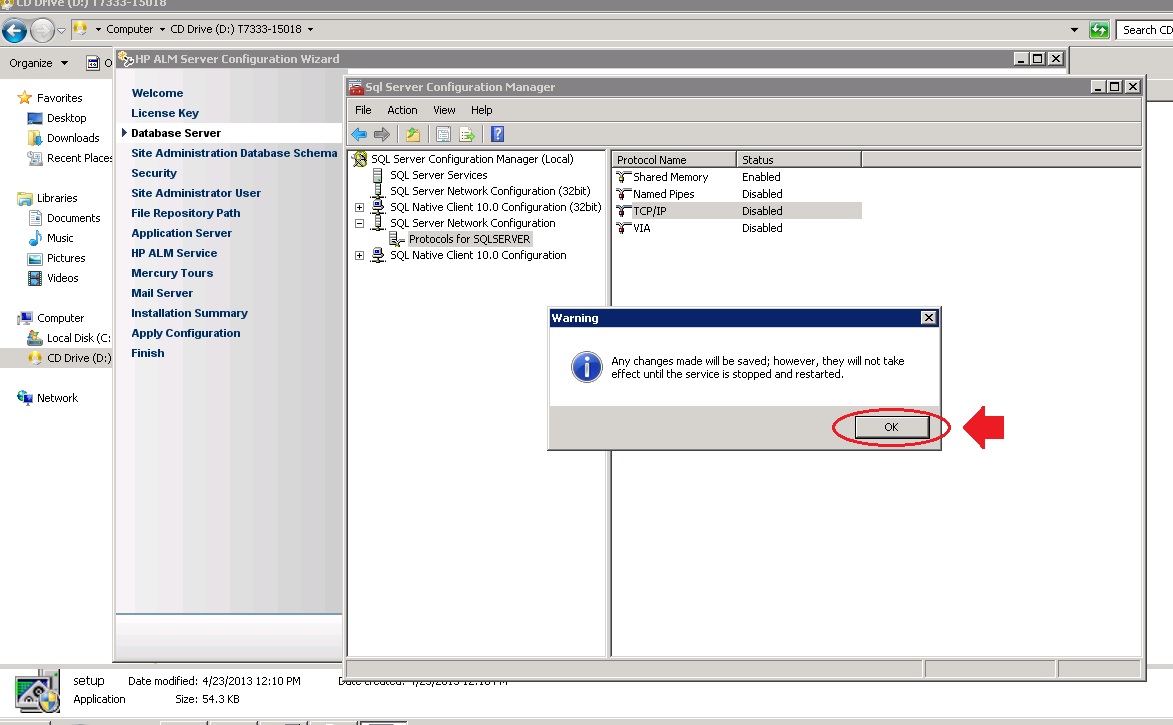Viewport: 1173px width, 725px height.
Task: Select Database Server wizard step
Action: [x=176, y=133]
